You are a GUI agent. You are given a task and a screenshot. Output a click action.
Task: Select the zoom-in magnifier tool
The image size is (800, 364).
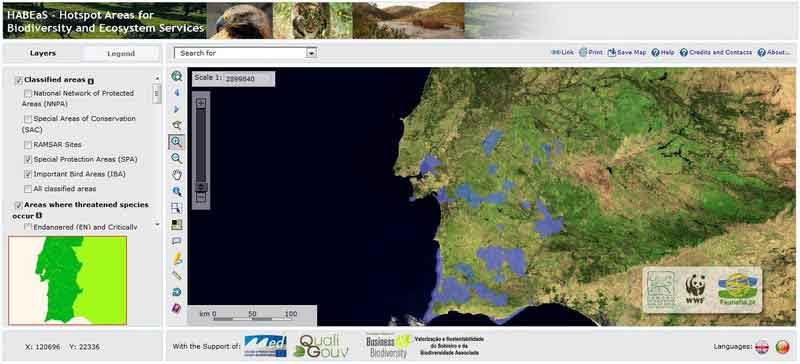tap(177, 141)
